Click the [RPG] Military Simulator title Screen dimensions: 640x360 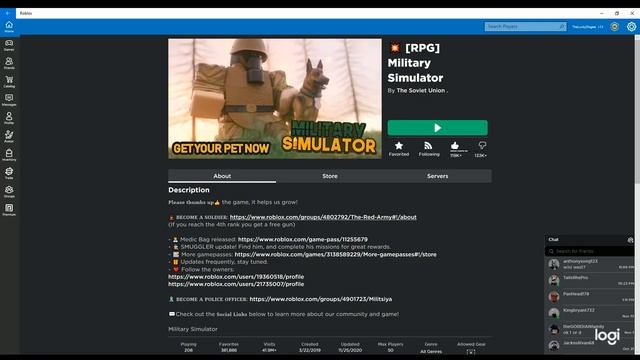click(415, 63)
